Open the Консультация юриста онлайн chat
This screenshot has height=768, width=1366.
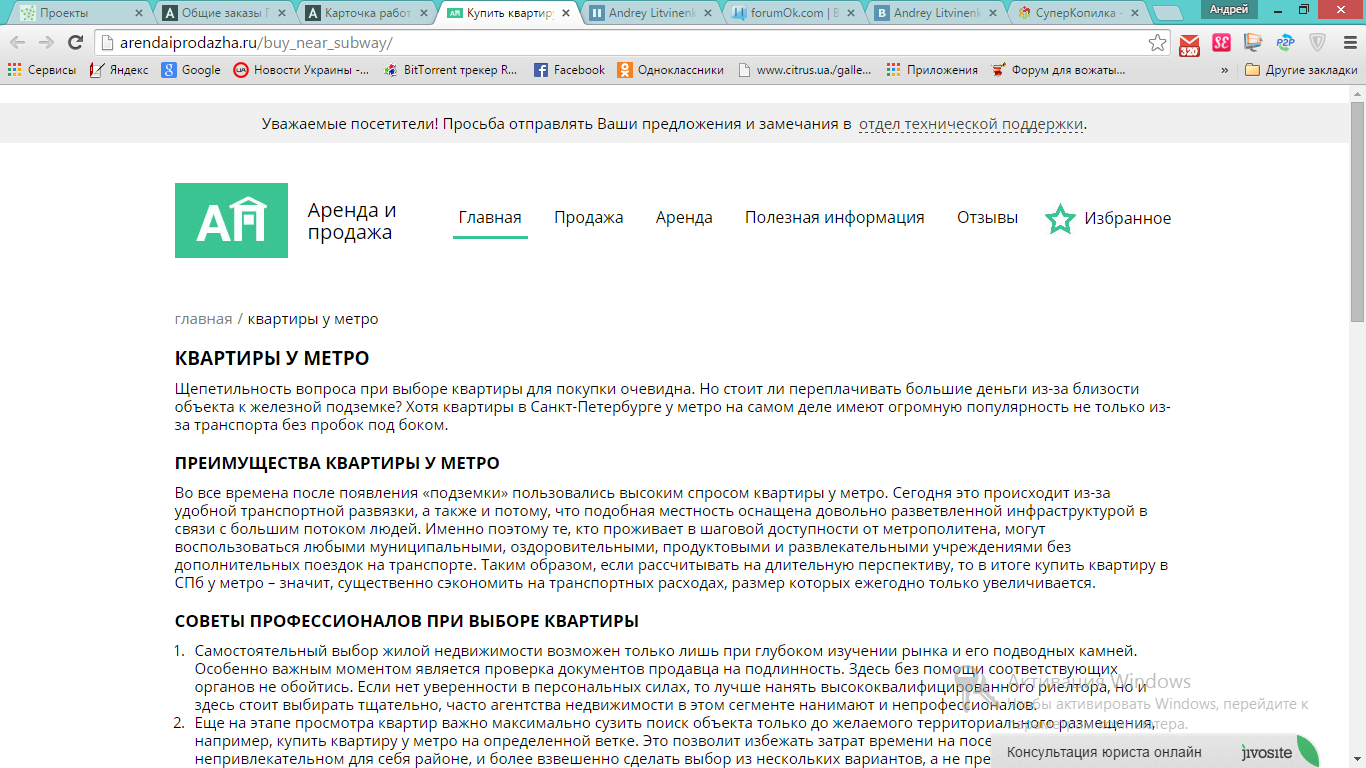click(1105, 752)
